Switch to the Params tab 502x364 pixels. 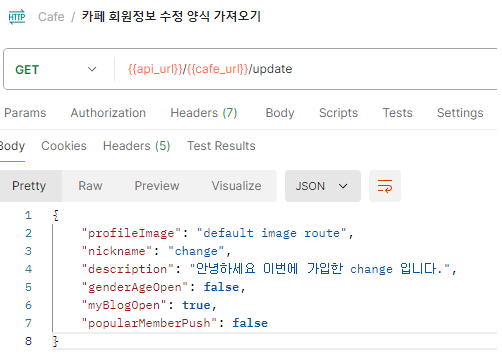[25, 113]
